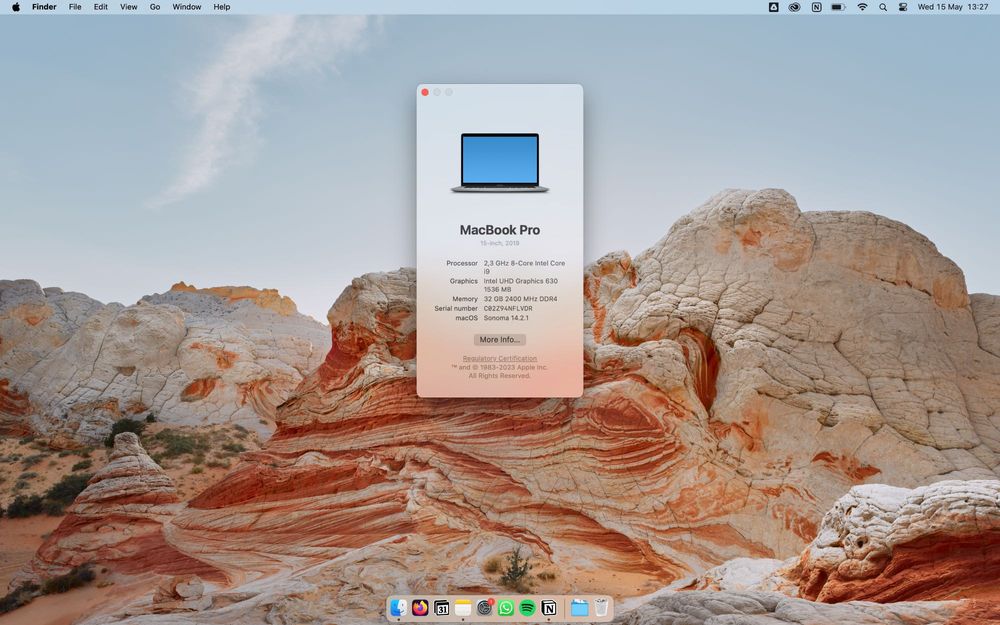Image resolution: width=1000 pixels, height=625 pixels.
Task: Open the View menu
Action: point(129,7)
